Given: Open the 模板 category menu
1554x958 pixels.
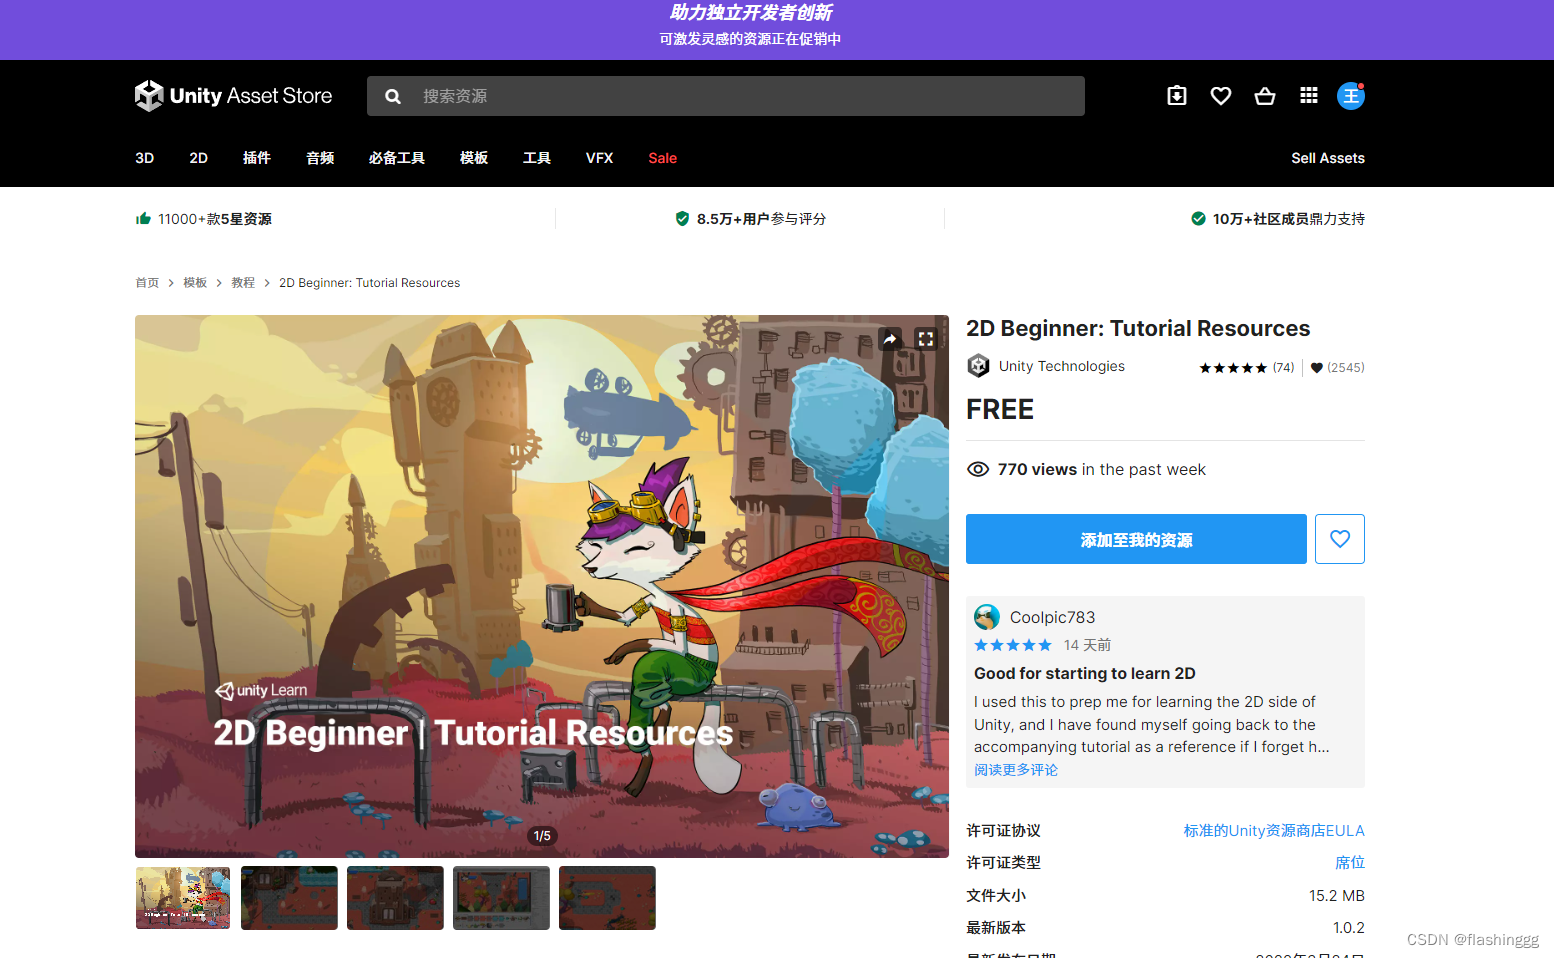Looking at the screenshot, I should click(474, 158).
